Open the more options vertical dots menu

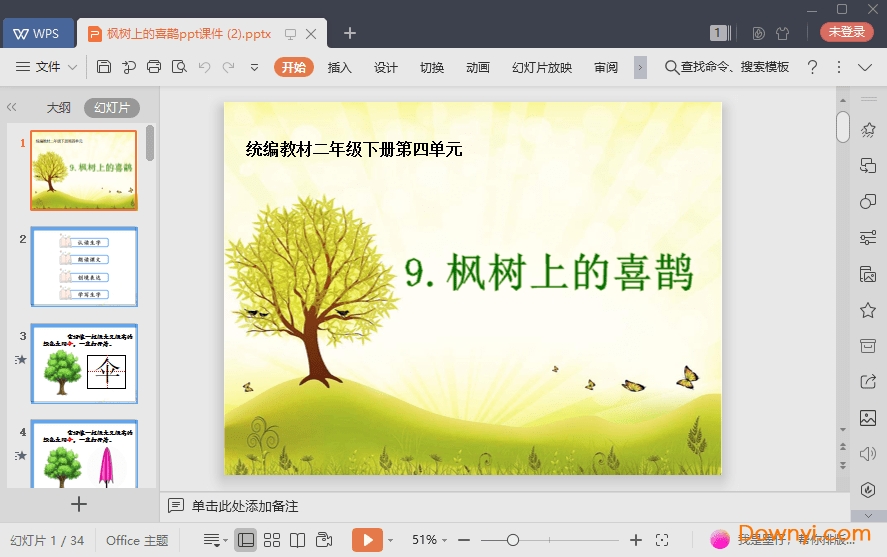click(839, 67)
